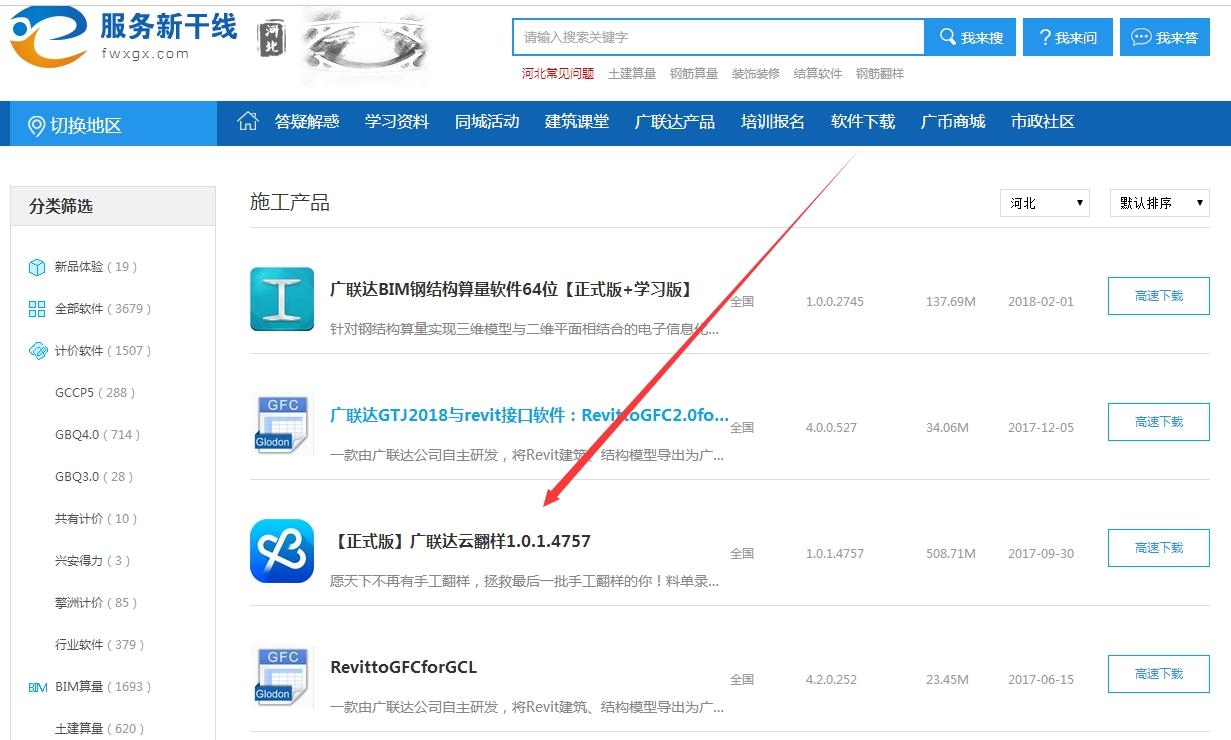Click the 我来答 button

coord(1165,37)
